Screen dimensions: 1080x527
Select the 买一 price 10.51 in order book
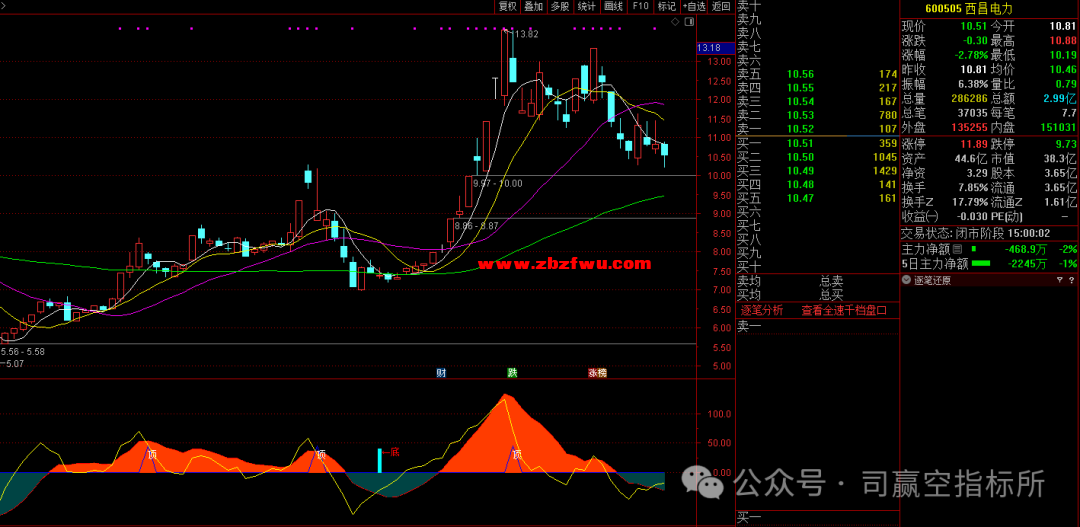tap(800, 144)
